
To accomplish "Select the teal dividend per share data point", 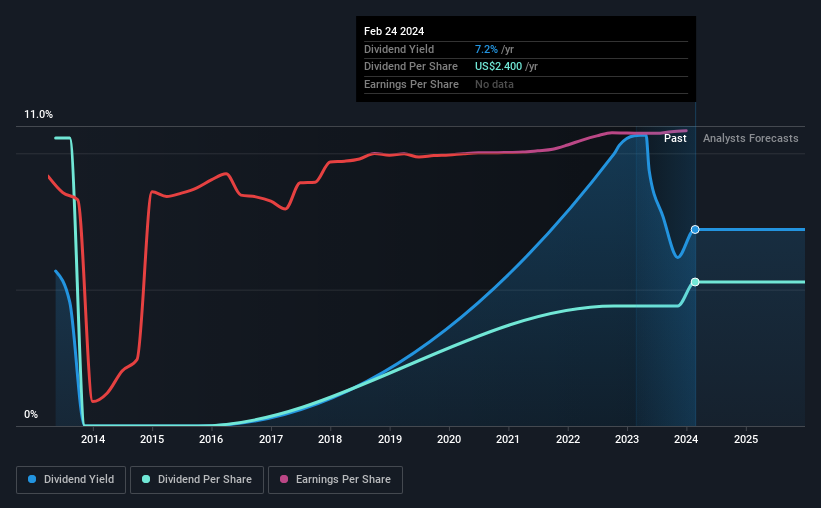I will click(695, 282).
